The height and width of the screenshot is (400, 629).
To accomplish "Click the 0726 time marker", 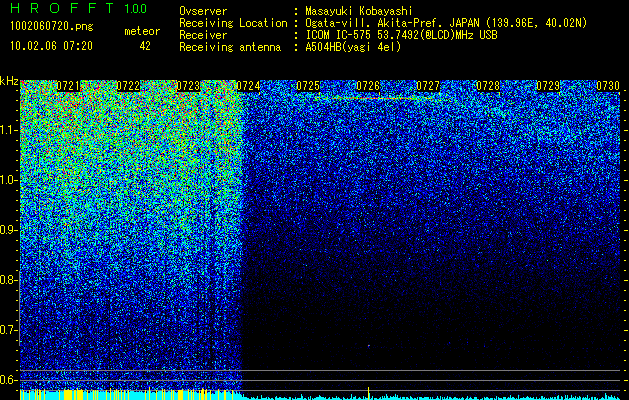I will 368,86.
